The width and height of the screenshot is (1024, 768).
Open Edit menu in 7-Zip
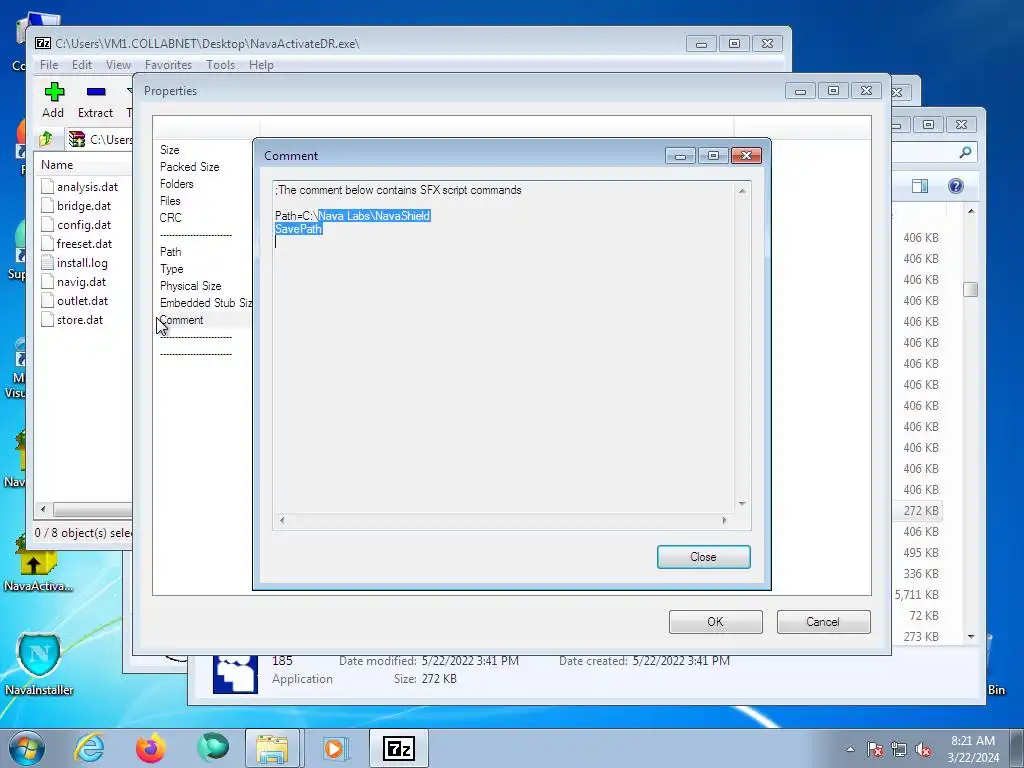[82, 65]
